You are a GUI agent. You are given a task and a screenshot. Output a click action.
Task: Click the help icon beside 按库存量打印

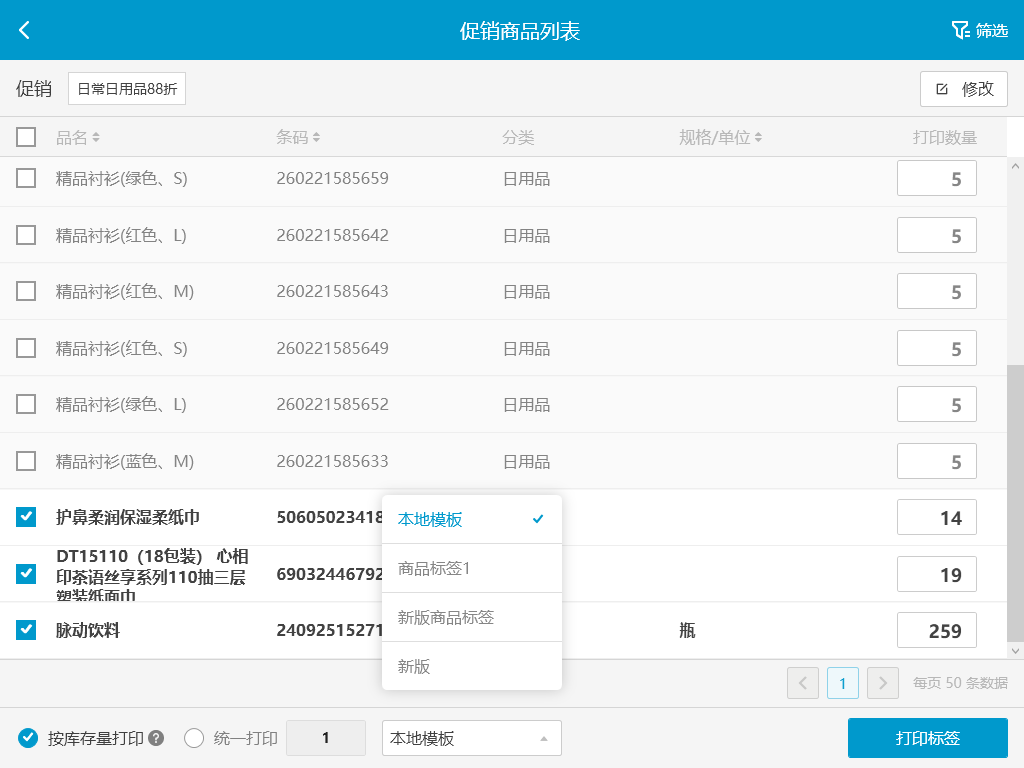click(x=156, y=739)
